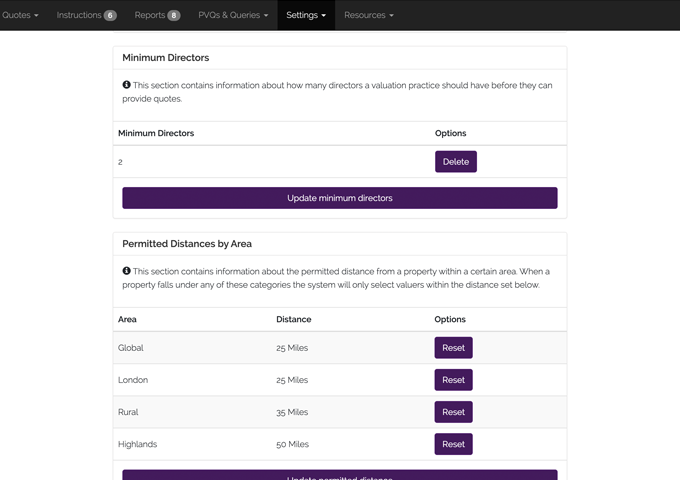The width and height of the screenshot is (680, 480).
Task: Open the Reports nav item
Action: point(149,15)
